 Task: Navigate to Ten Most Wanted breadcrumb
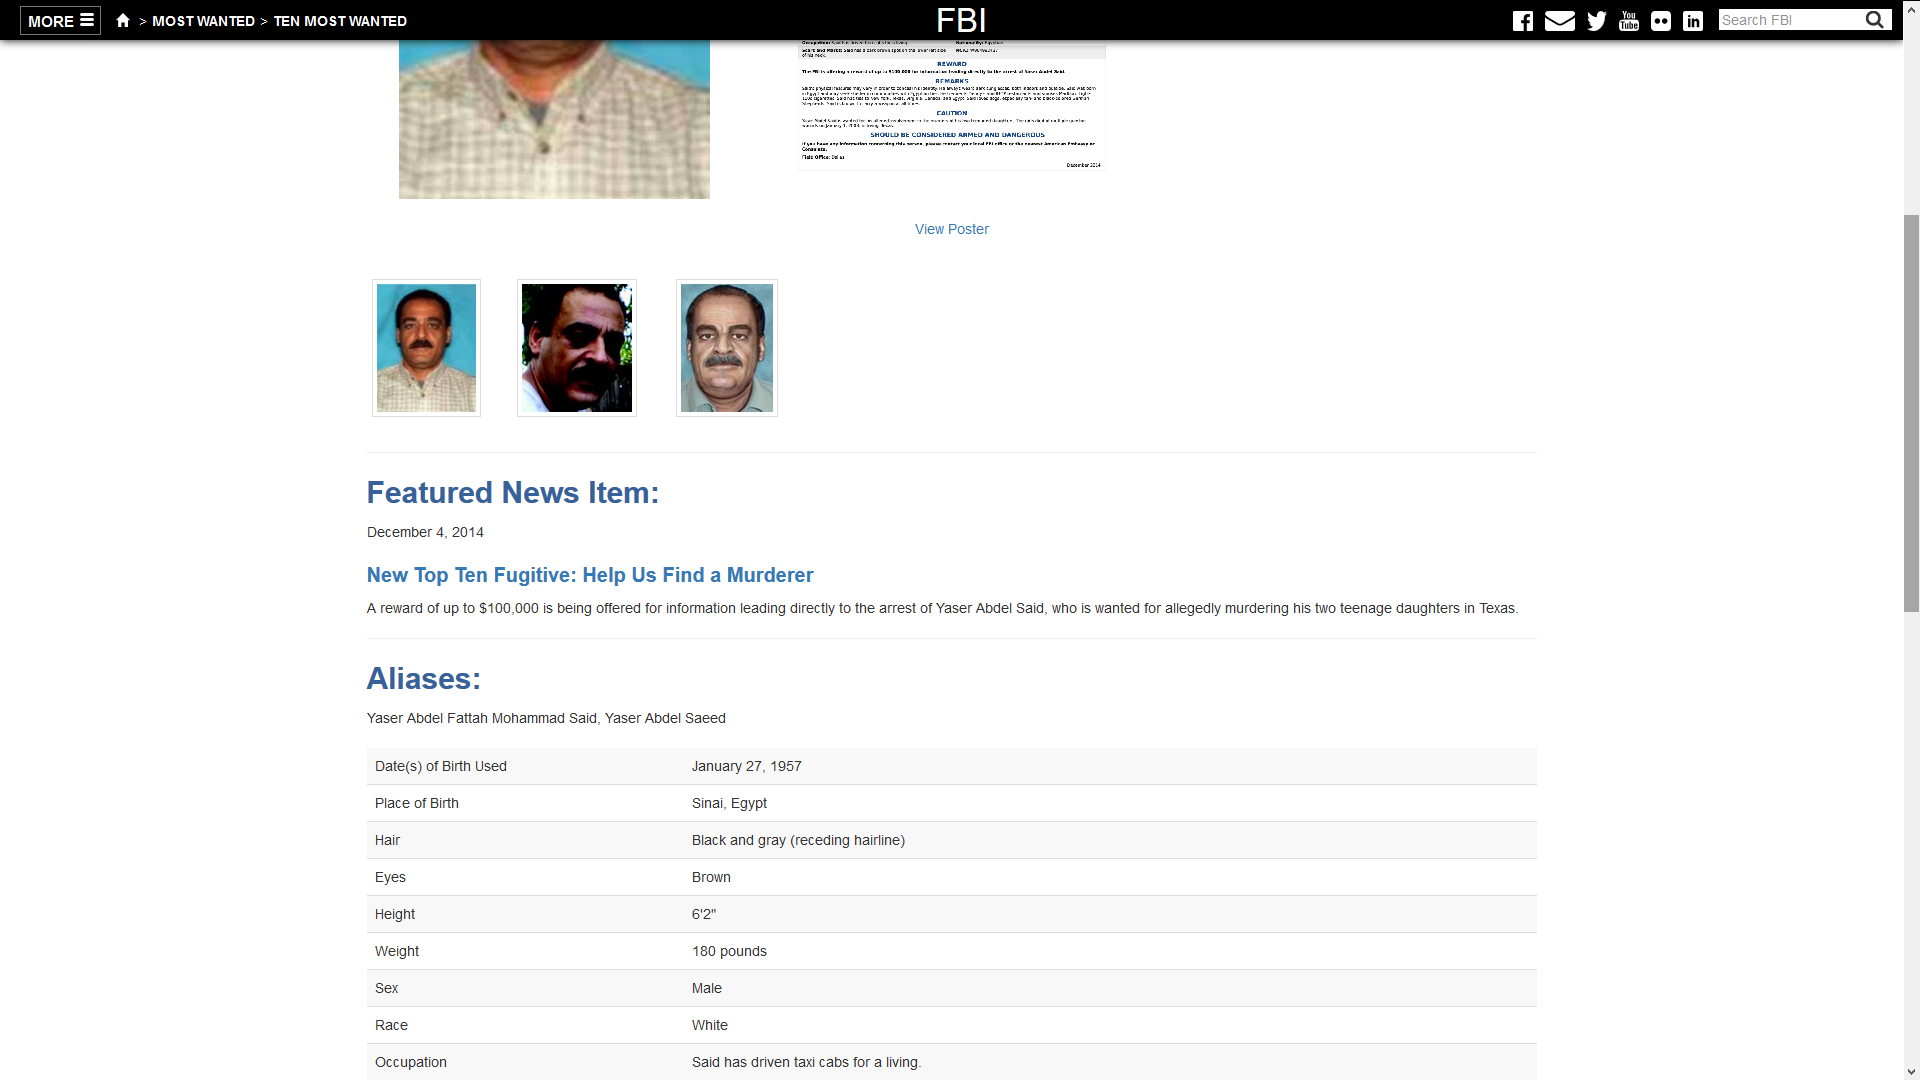(340, 21)
